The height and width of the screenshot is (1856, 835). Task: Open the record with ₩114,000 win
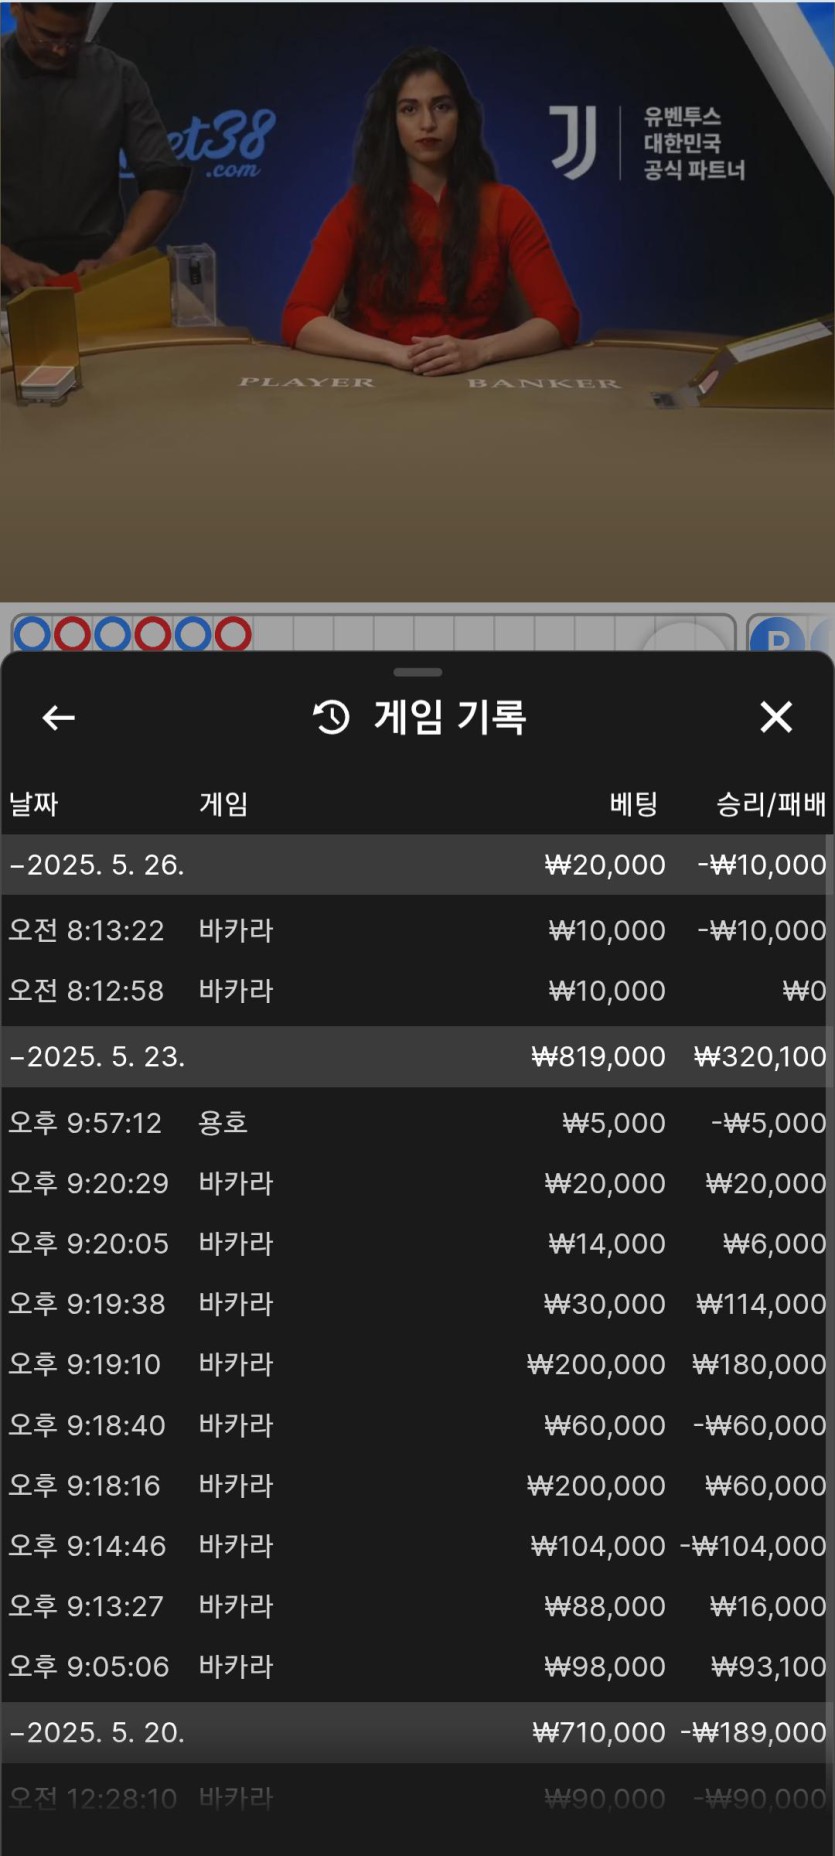pyautogui.click(x=417, y=1304)
